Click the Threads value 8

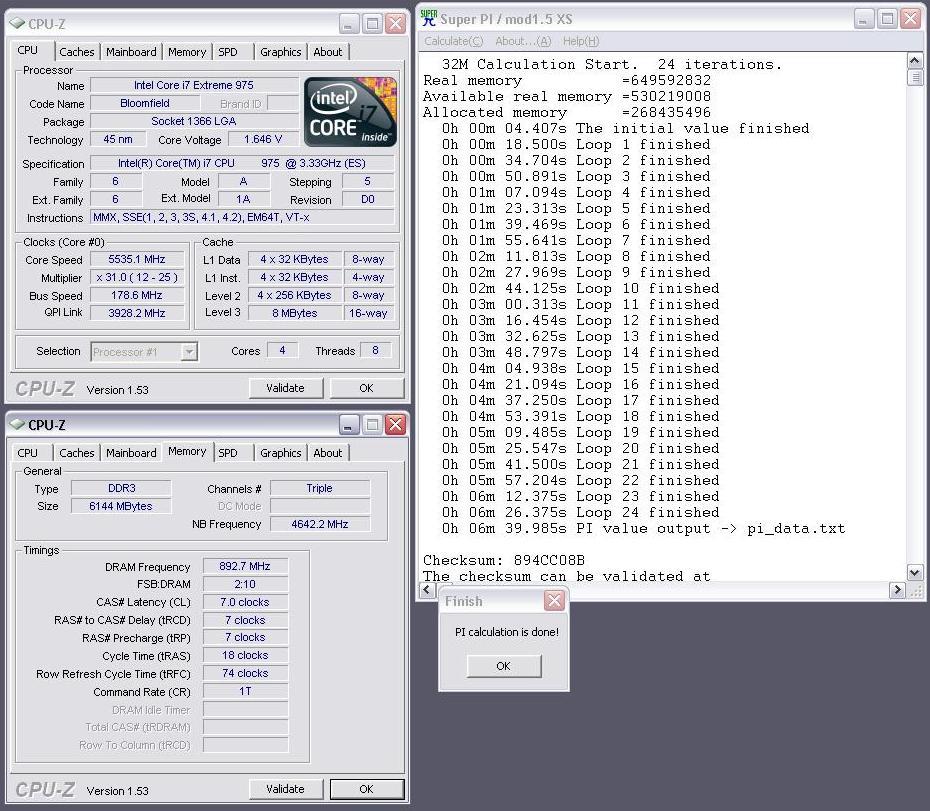(x=375, y=351)
